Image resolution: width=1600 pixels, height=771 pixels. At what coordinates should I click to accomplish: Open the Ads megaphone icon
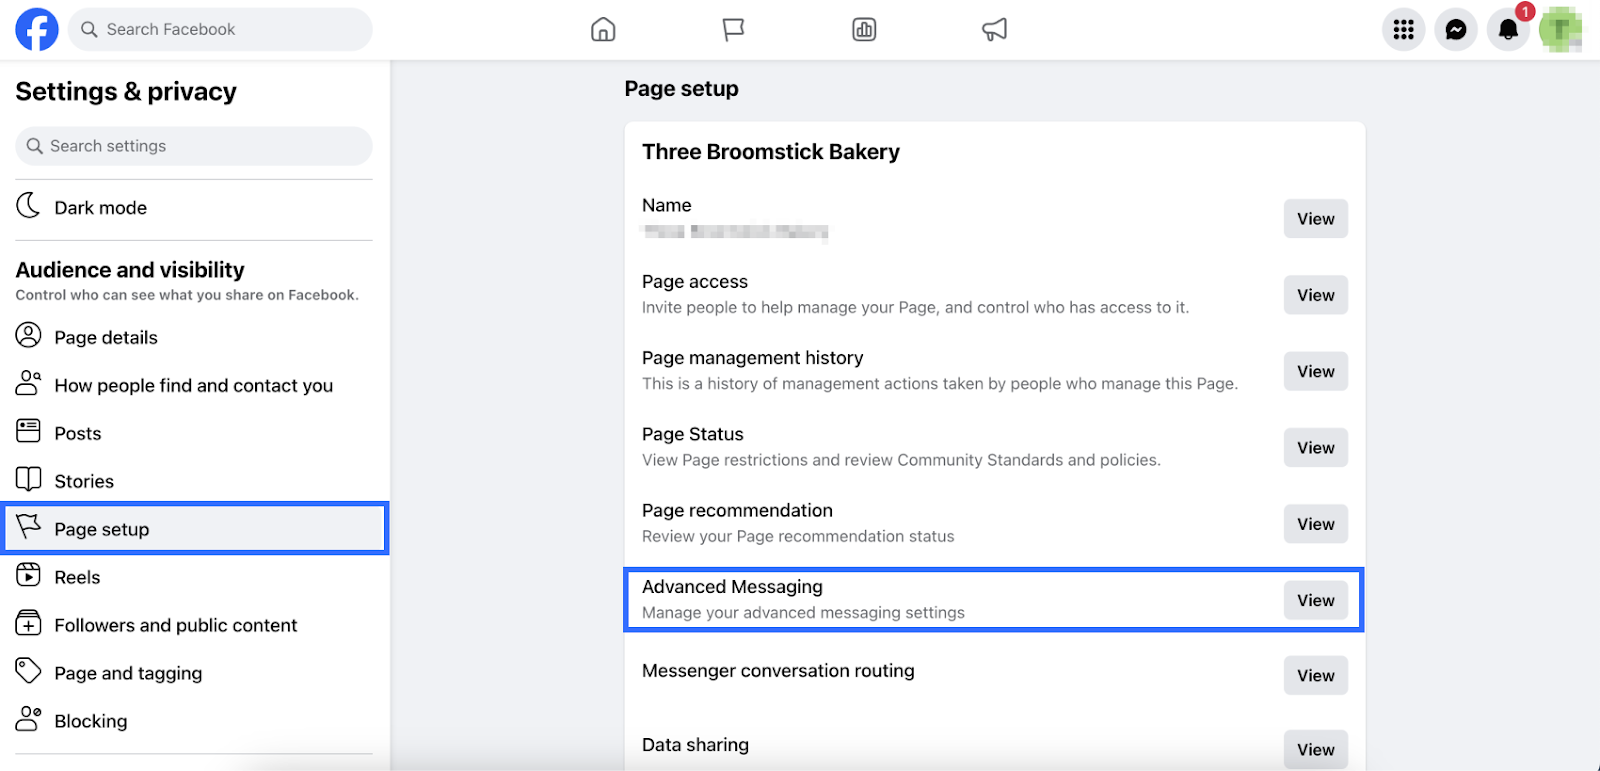[994, 30]
